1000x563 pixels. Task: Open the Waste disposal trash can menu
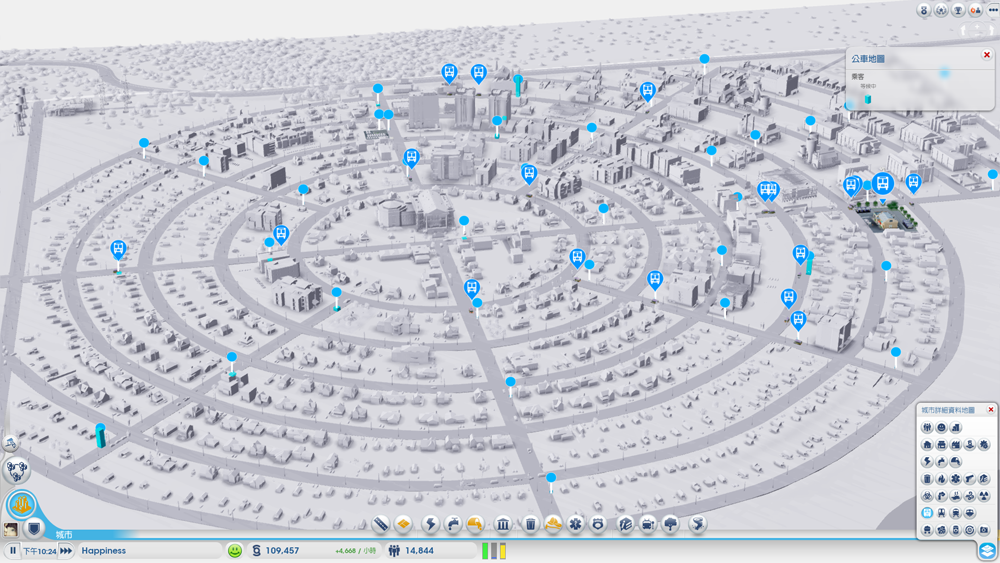[x=531, y=524]
